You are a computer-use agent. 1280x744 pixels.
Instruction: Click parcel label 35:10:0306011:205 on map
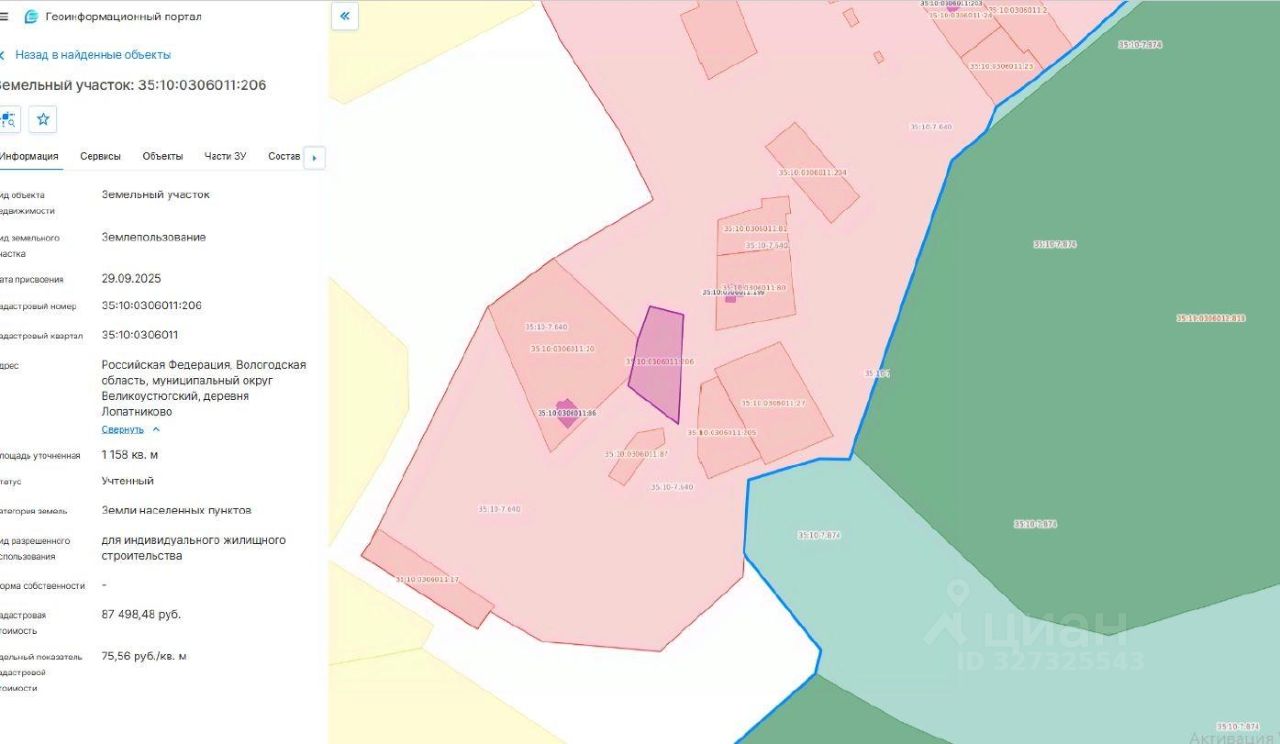click(722, 433)
